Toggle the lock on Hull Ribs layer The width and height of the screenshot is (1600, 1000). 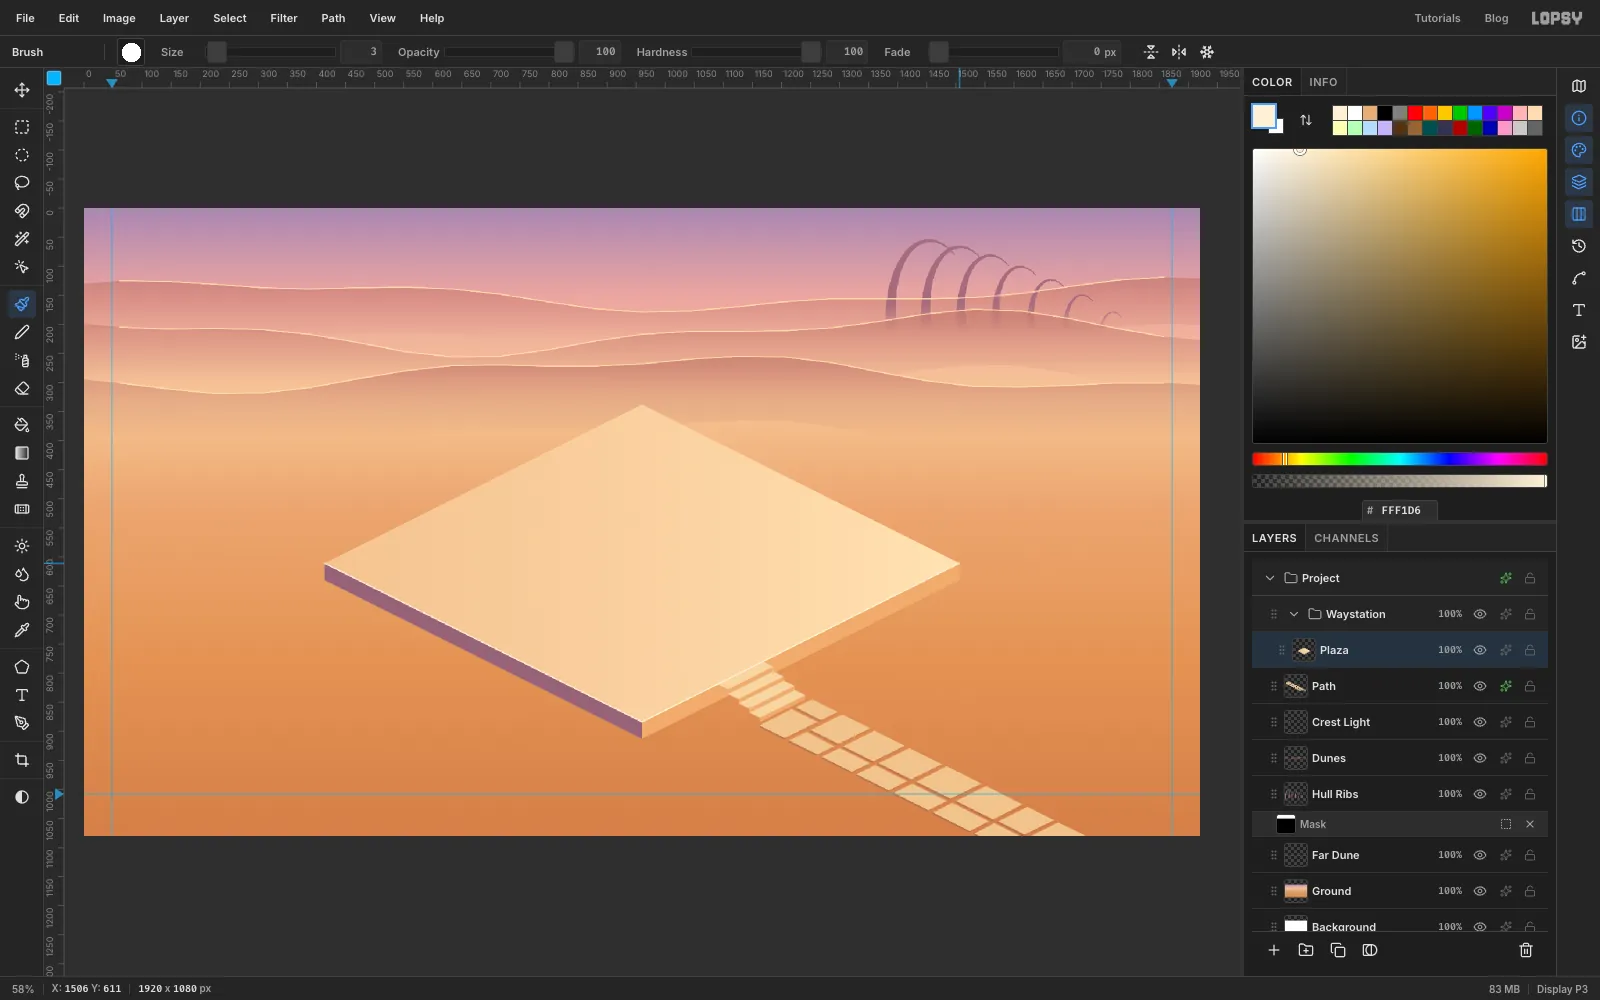(1530, 794)
